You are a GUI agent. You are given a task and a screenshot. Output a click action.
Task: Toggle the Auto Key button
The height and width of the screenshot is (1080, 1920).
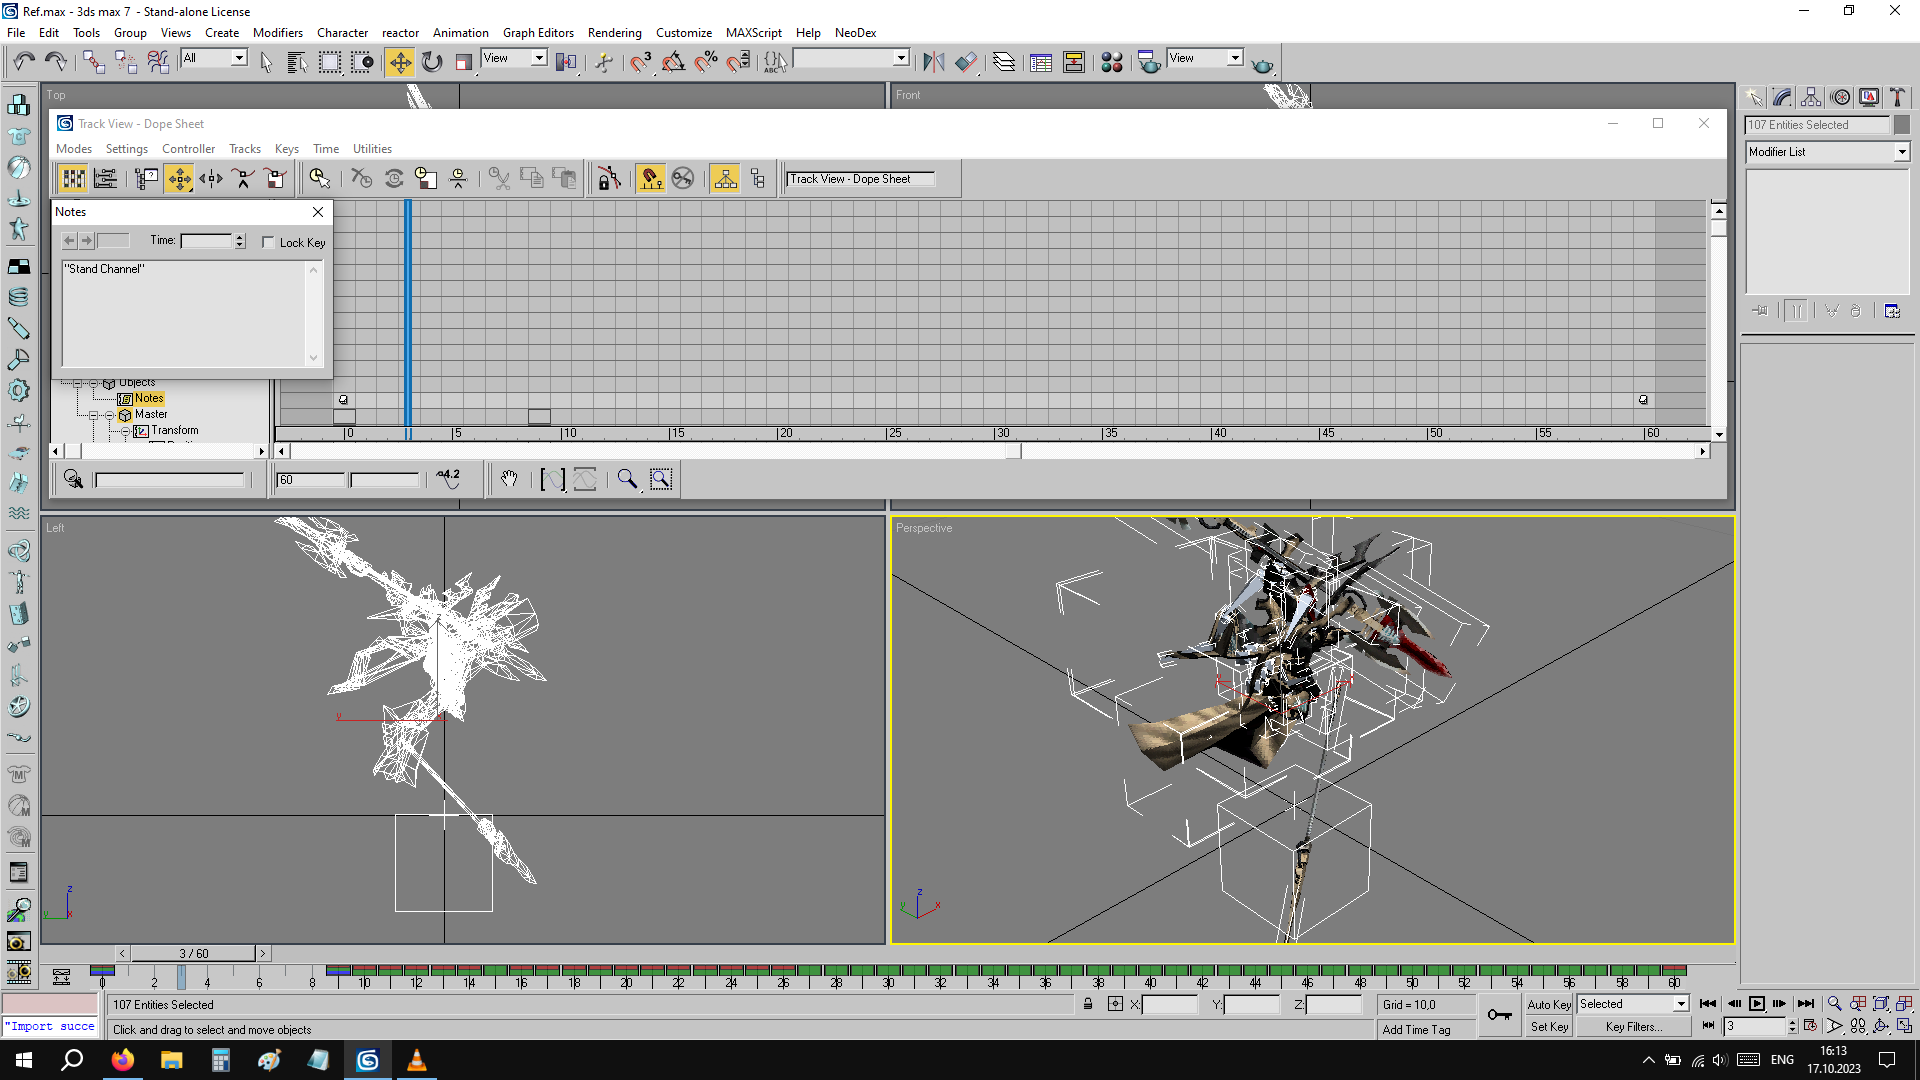coord(1549,1004)
